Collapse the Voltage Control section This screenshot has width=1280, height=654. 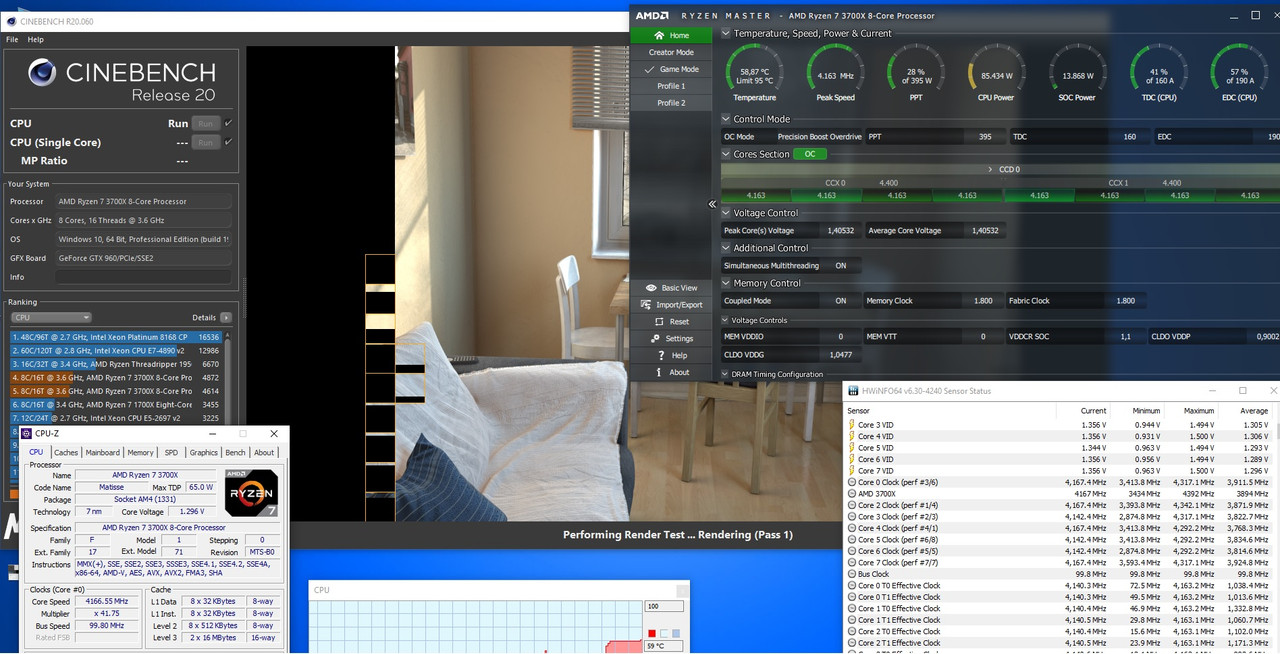point(726,213)
